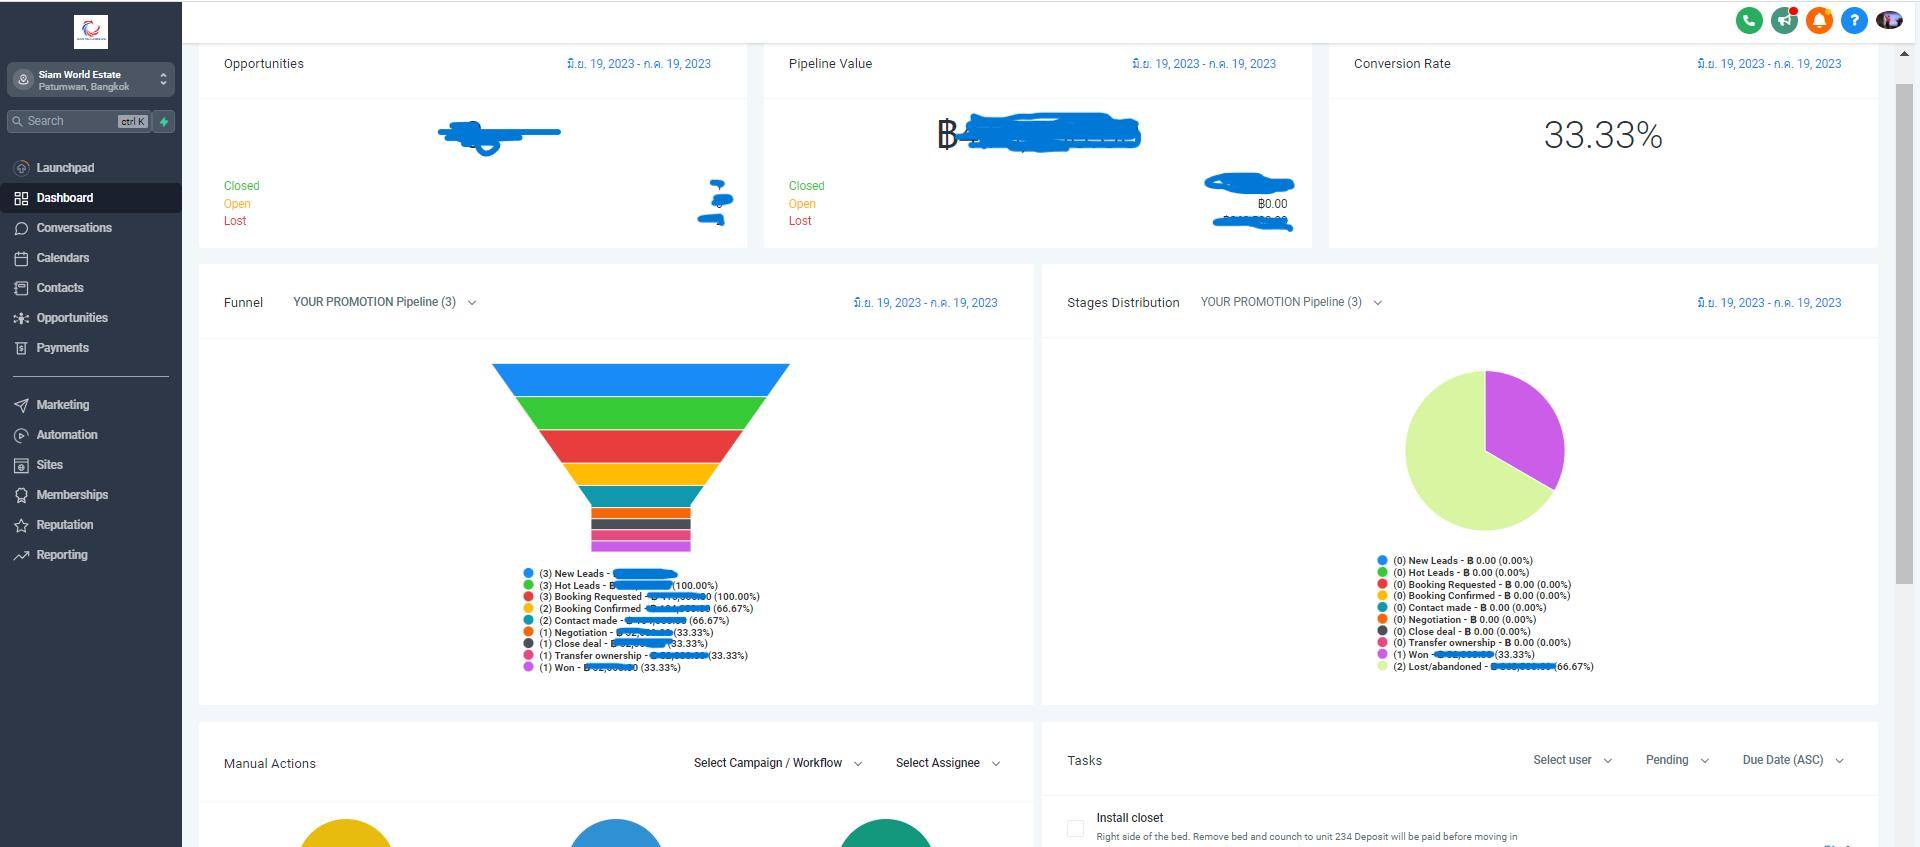This screenshot has height=847, width=1920.
Task: Open Select Campaign / Workflow dropdown
Action: (x=777, y=763)
